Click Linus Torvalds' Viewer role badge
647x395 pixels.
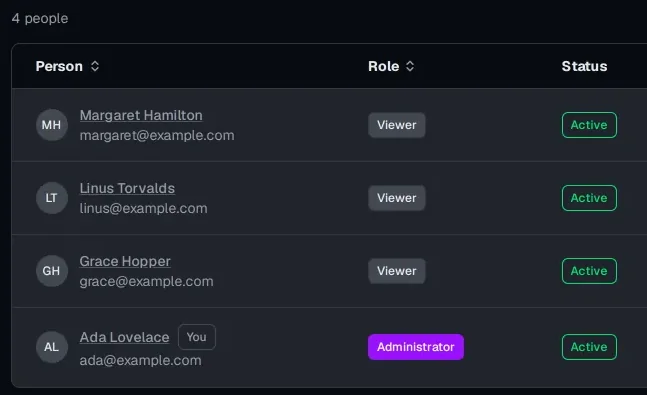click(397, 198)
